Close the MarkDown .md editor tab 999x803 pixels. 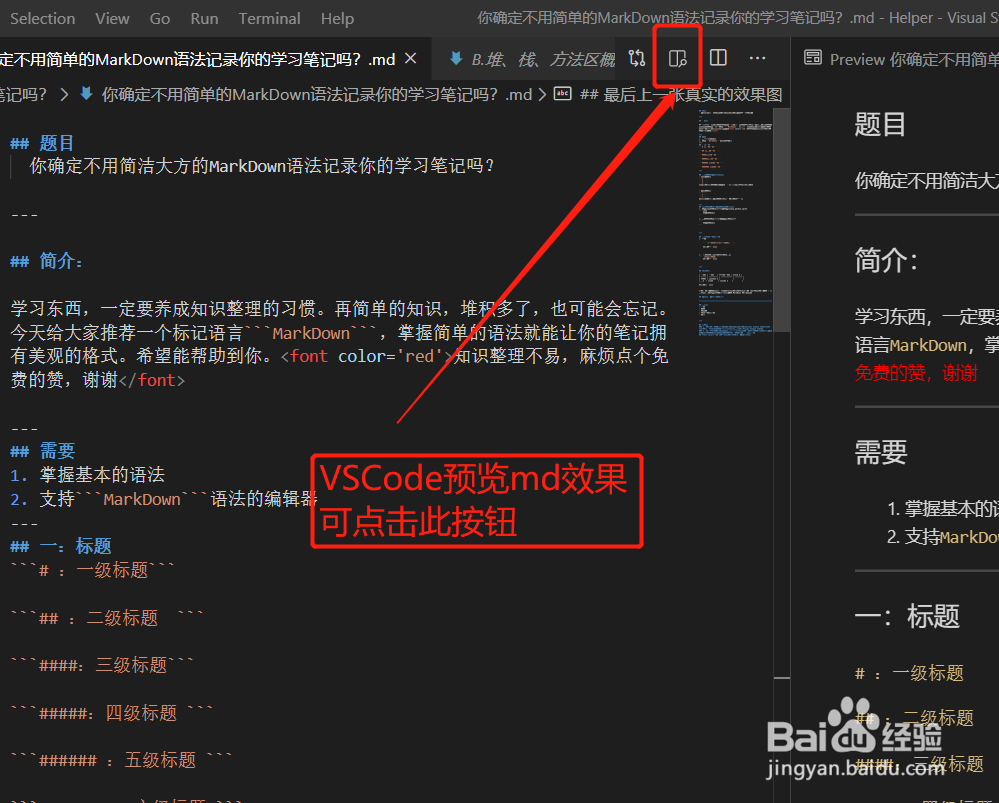point(411,59)
